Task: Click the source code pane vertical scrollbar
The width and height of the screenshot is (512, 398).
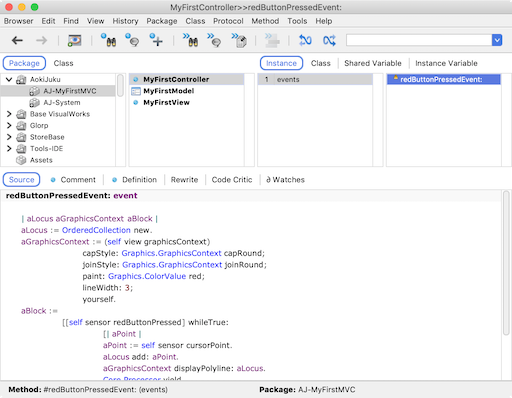Action: [506, 263]
